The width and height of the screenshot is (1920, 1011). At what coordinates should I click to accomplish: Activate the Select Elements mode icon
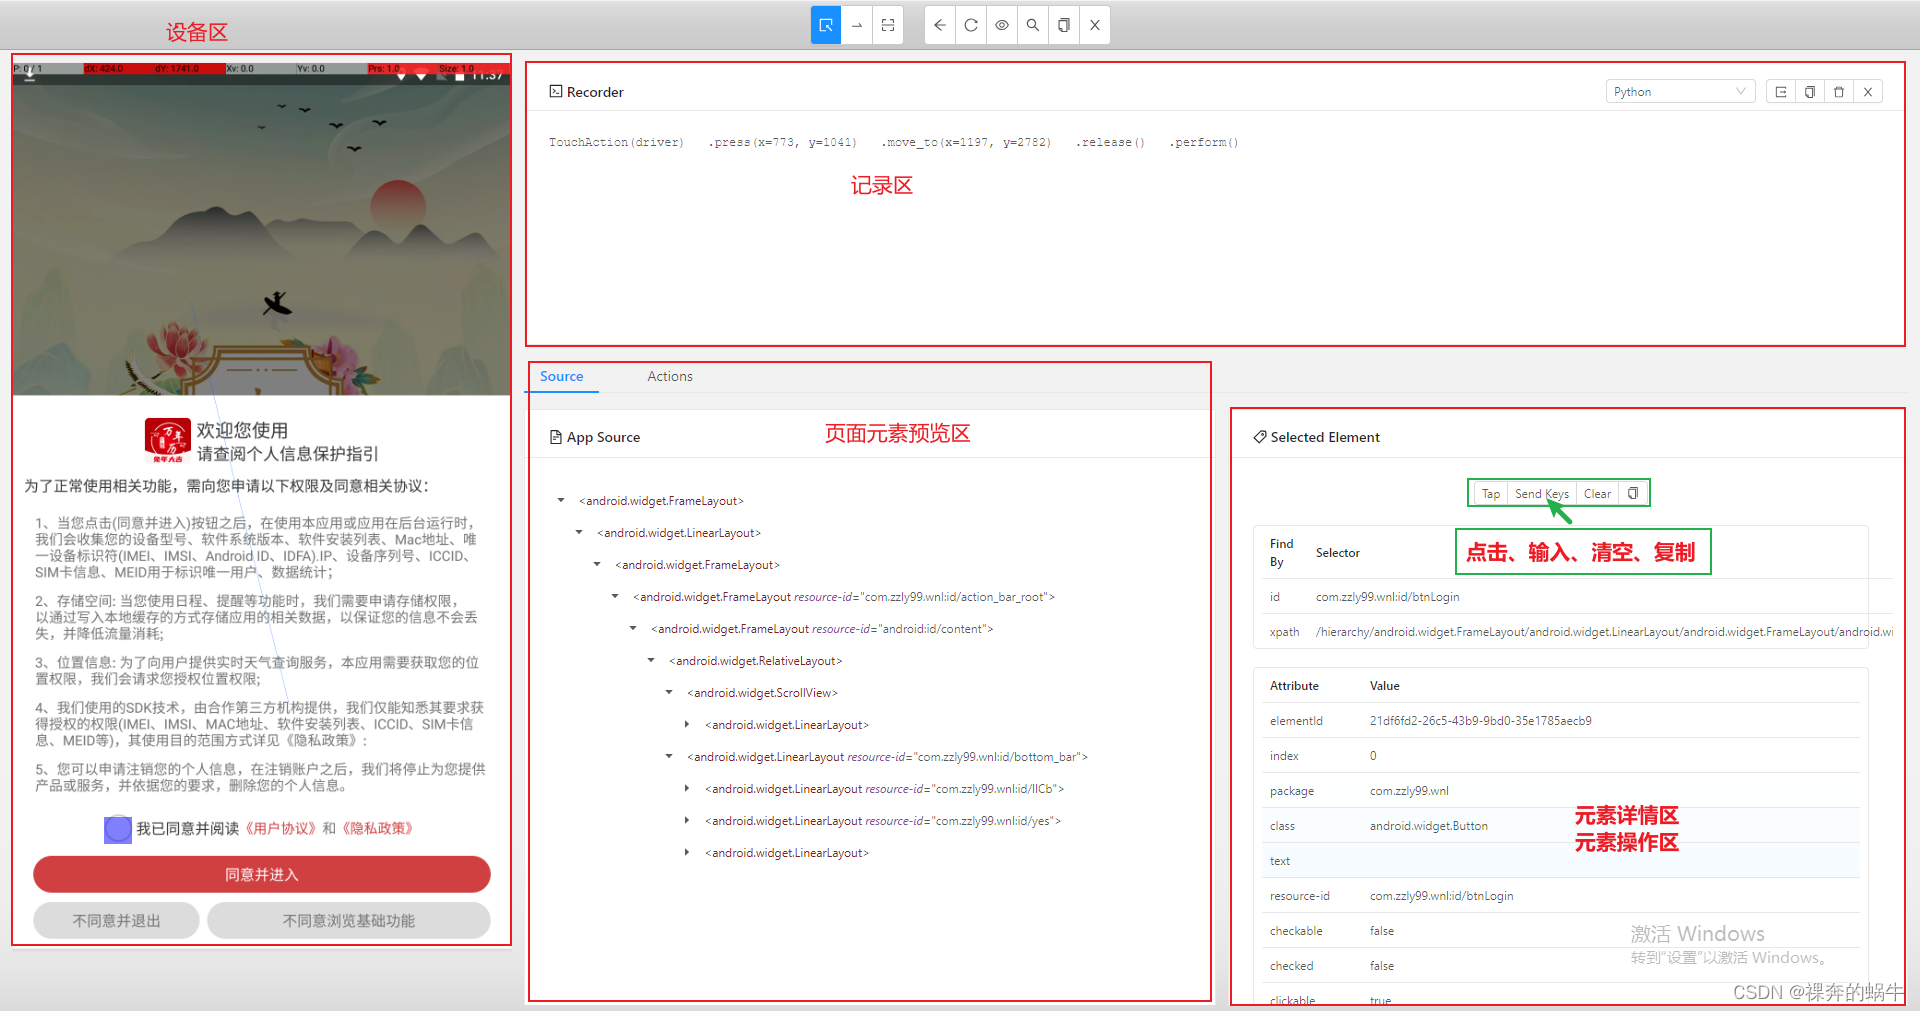[826, 25]
